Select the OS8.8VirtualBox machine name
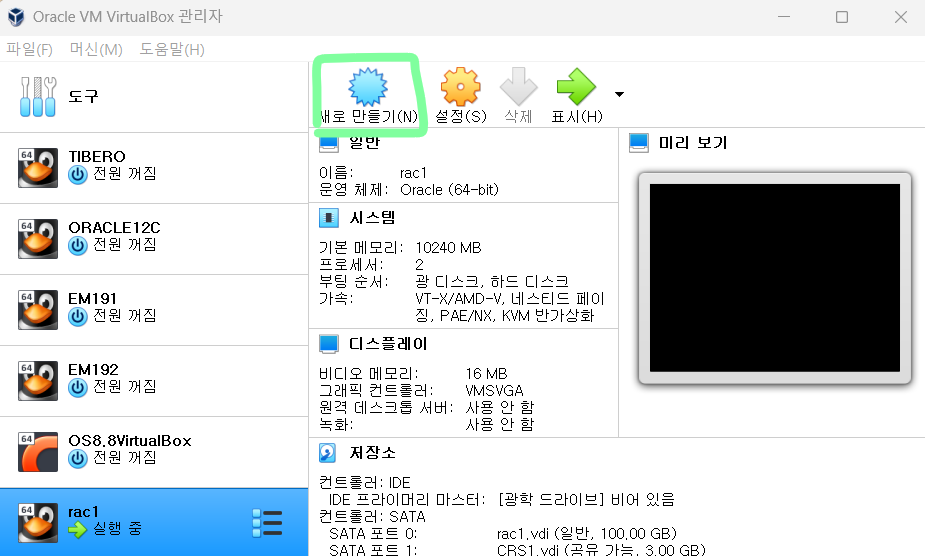Screen dimensions: 925x556 (130, 441)
